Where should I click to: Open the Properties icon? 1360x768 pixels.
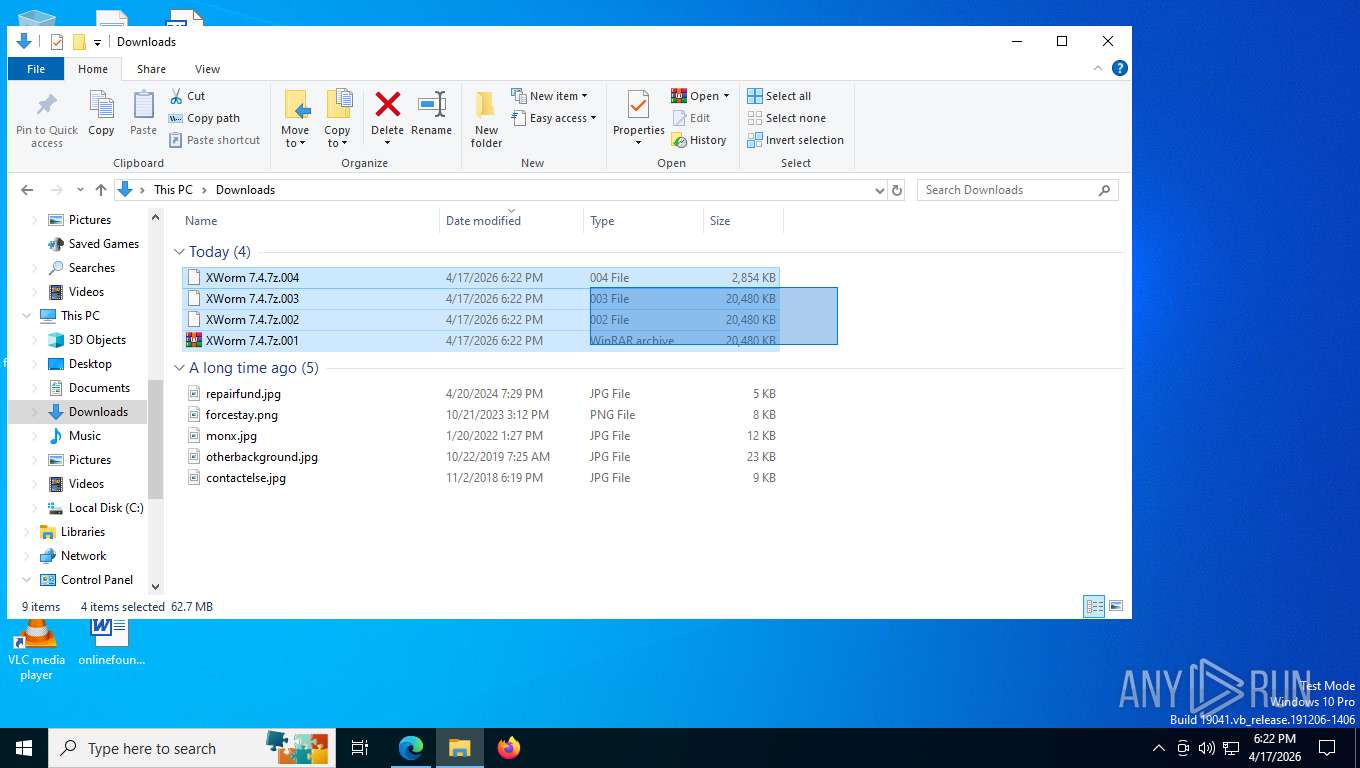639,105
